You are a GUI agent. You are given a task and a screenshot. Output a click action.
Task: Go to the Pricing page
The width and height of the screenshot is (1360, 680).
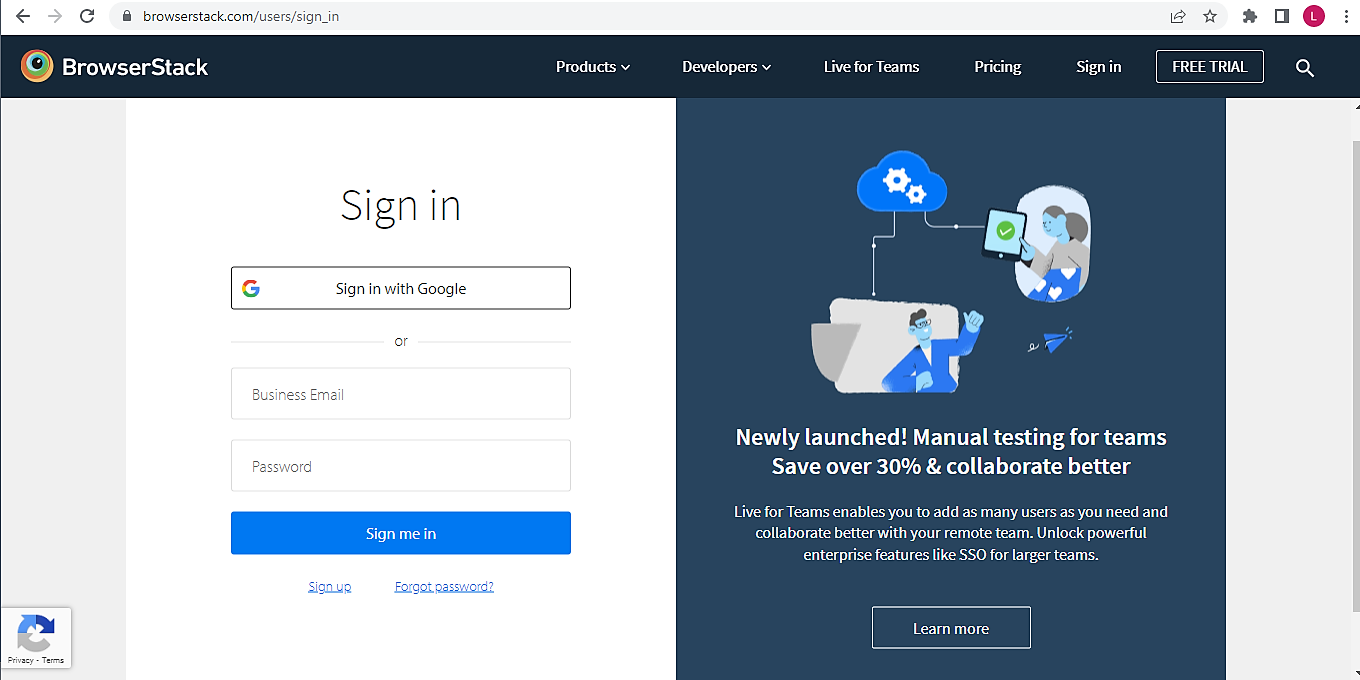click(x=997, y=67)
